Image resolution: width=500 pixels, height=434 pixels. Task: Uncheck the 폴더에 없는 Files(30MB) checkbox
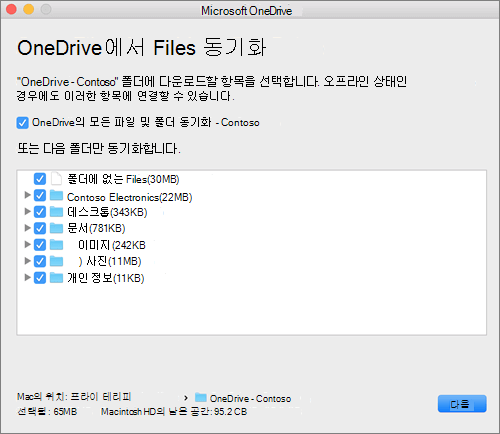click(40, 179)
